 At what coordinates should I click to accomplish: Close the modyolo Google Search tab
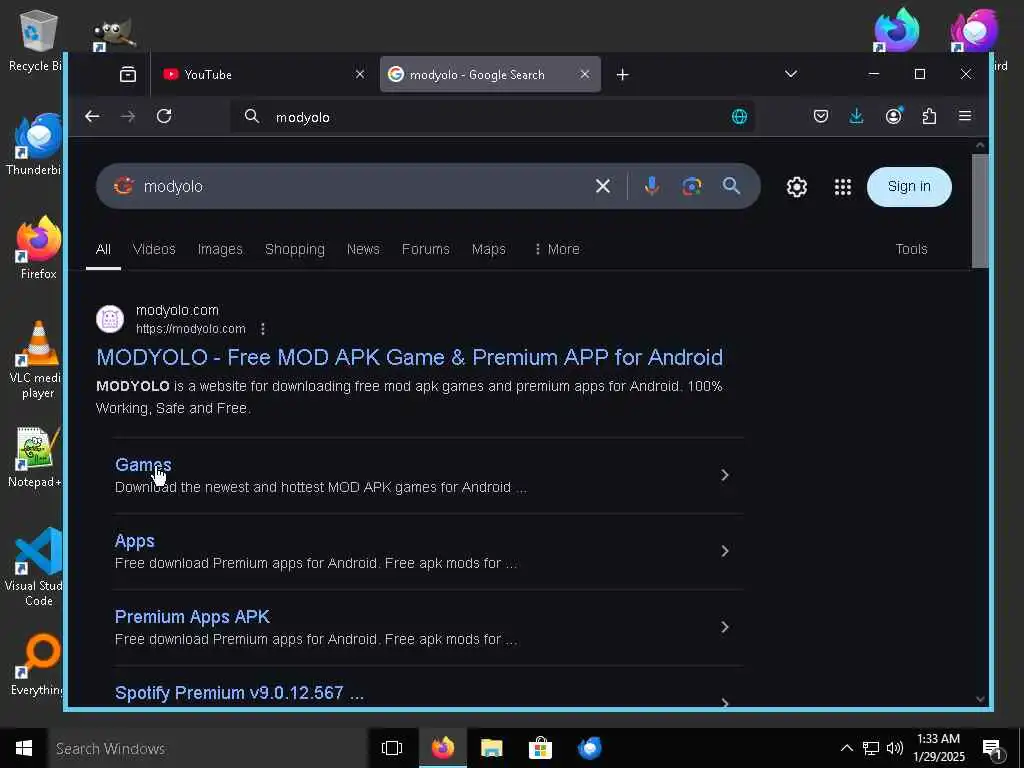(x=584, y=74)
